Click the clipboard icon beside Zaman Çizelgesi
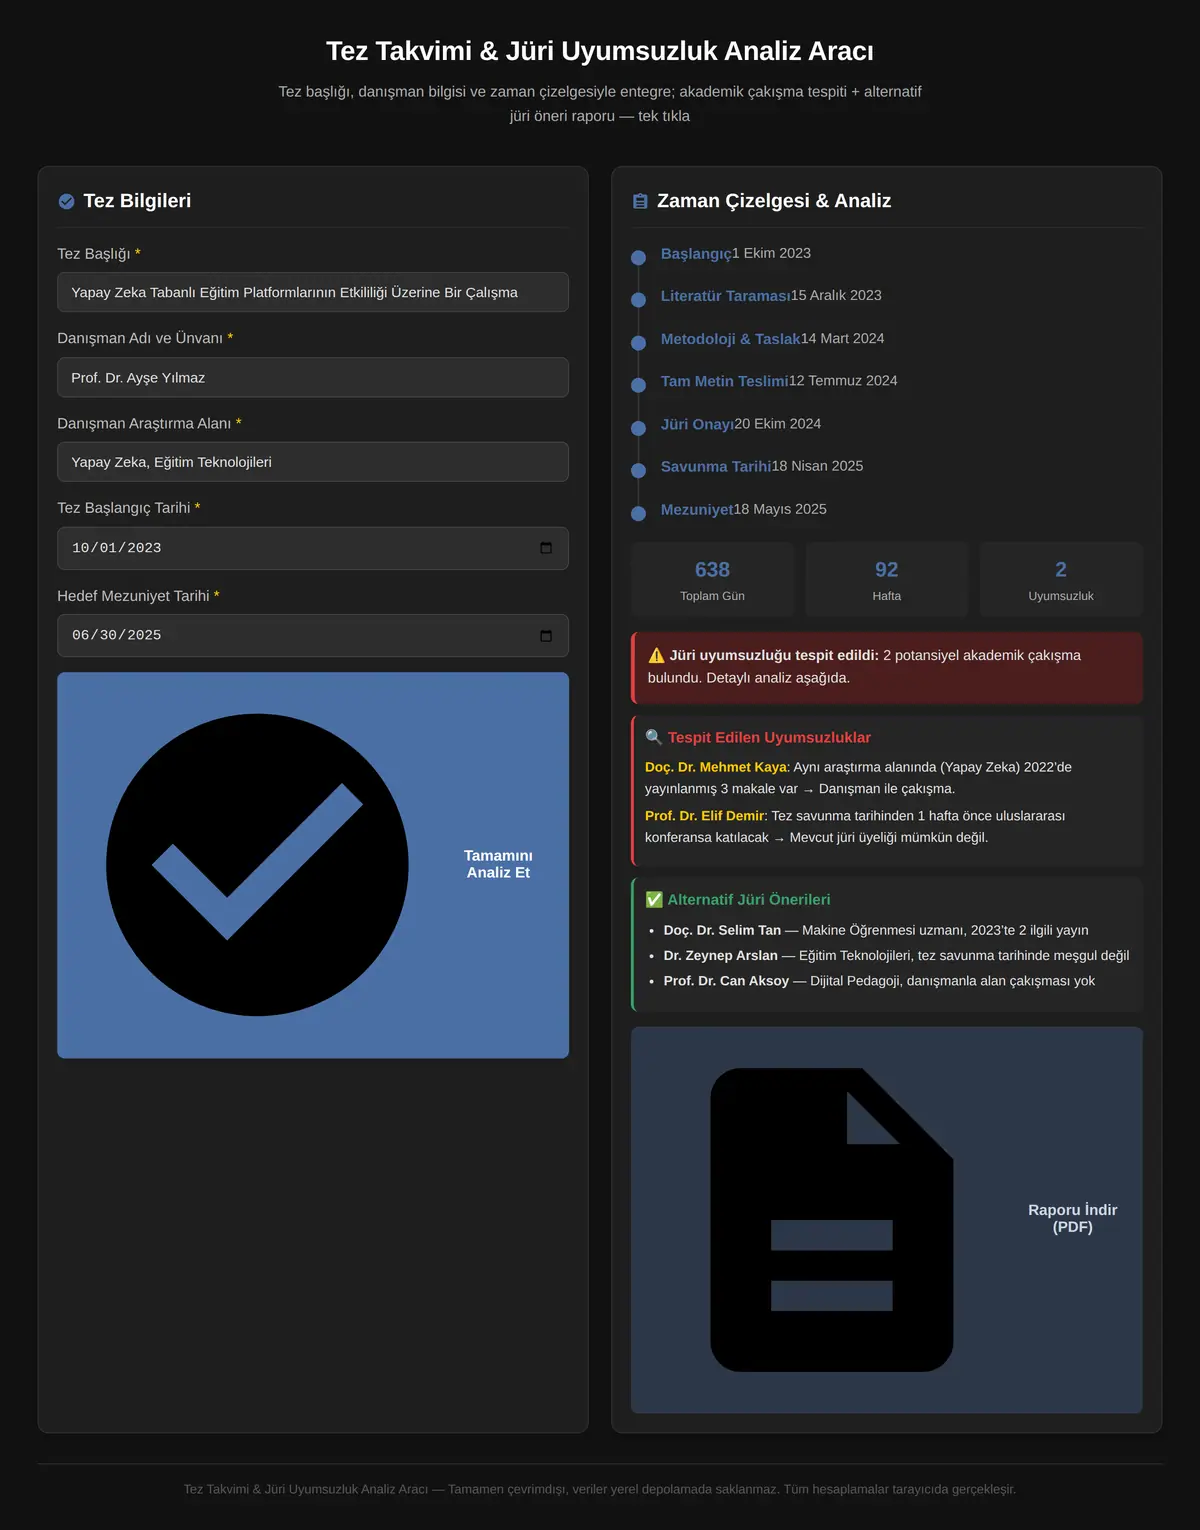The height and width of the screenshot is (1530, 1200). coord(640,201)
